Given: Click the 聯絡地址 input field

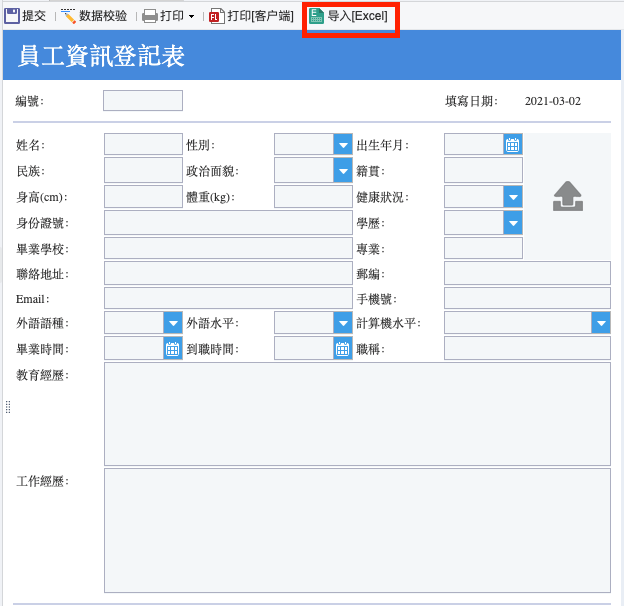Looking at the screenshot, I should pyautogui.click(x=228, y=273).
